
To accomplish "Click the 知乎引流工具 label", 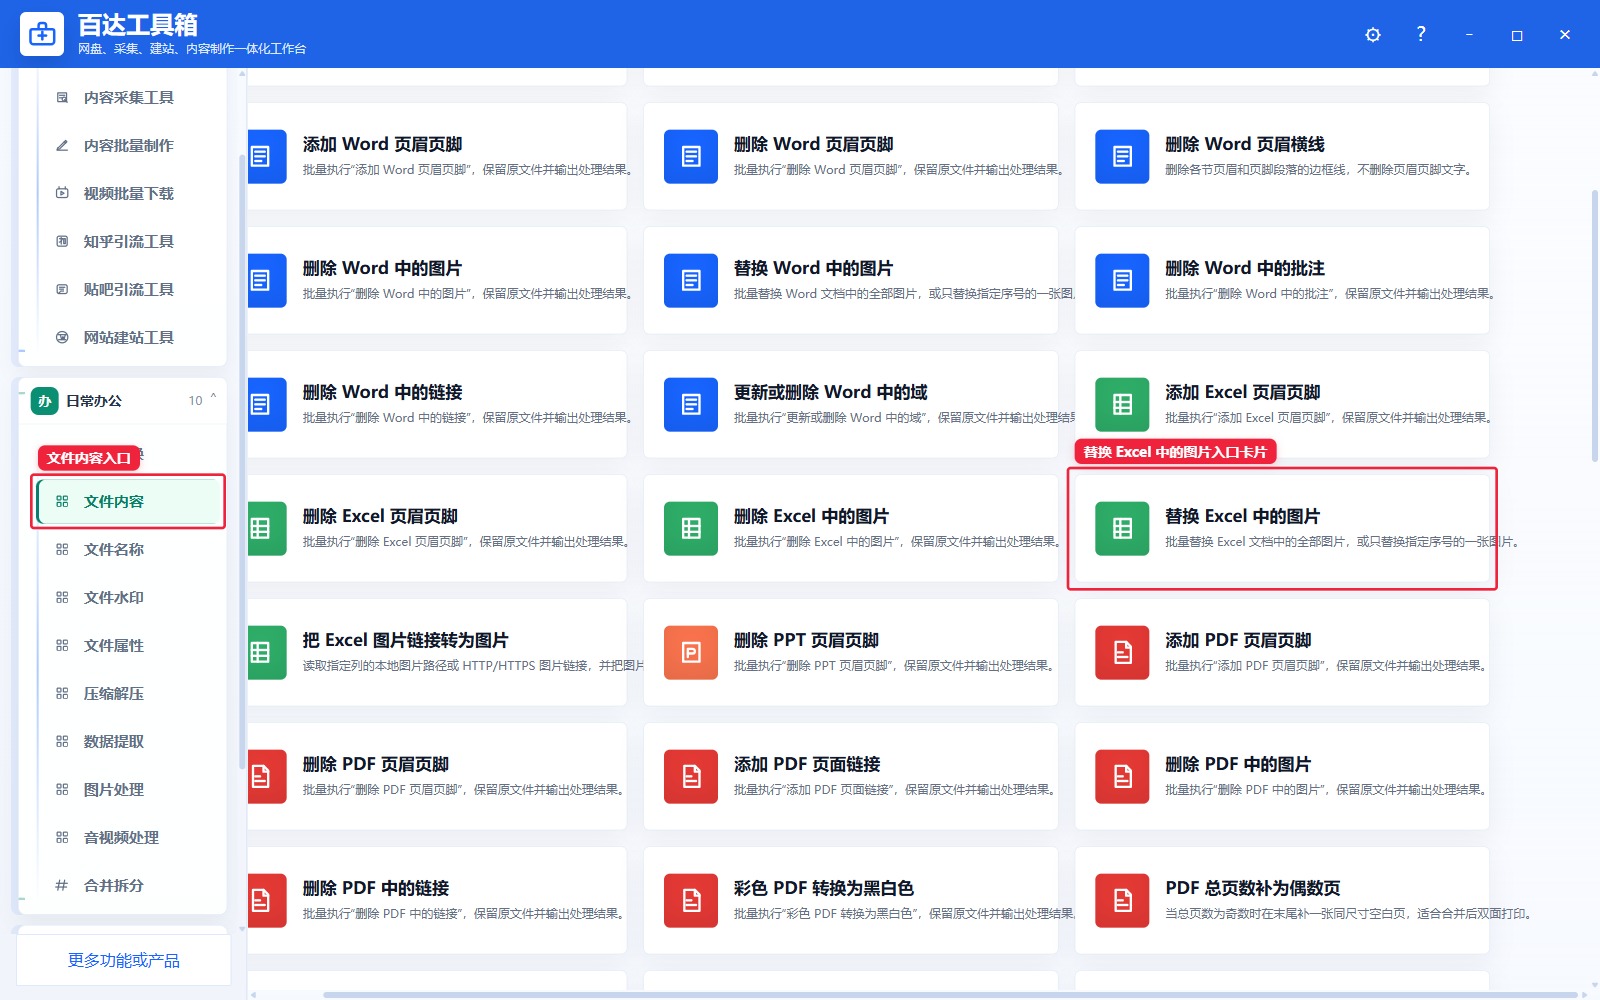I will (129, 241).
